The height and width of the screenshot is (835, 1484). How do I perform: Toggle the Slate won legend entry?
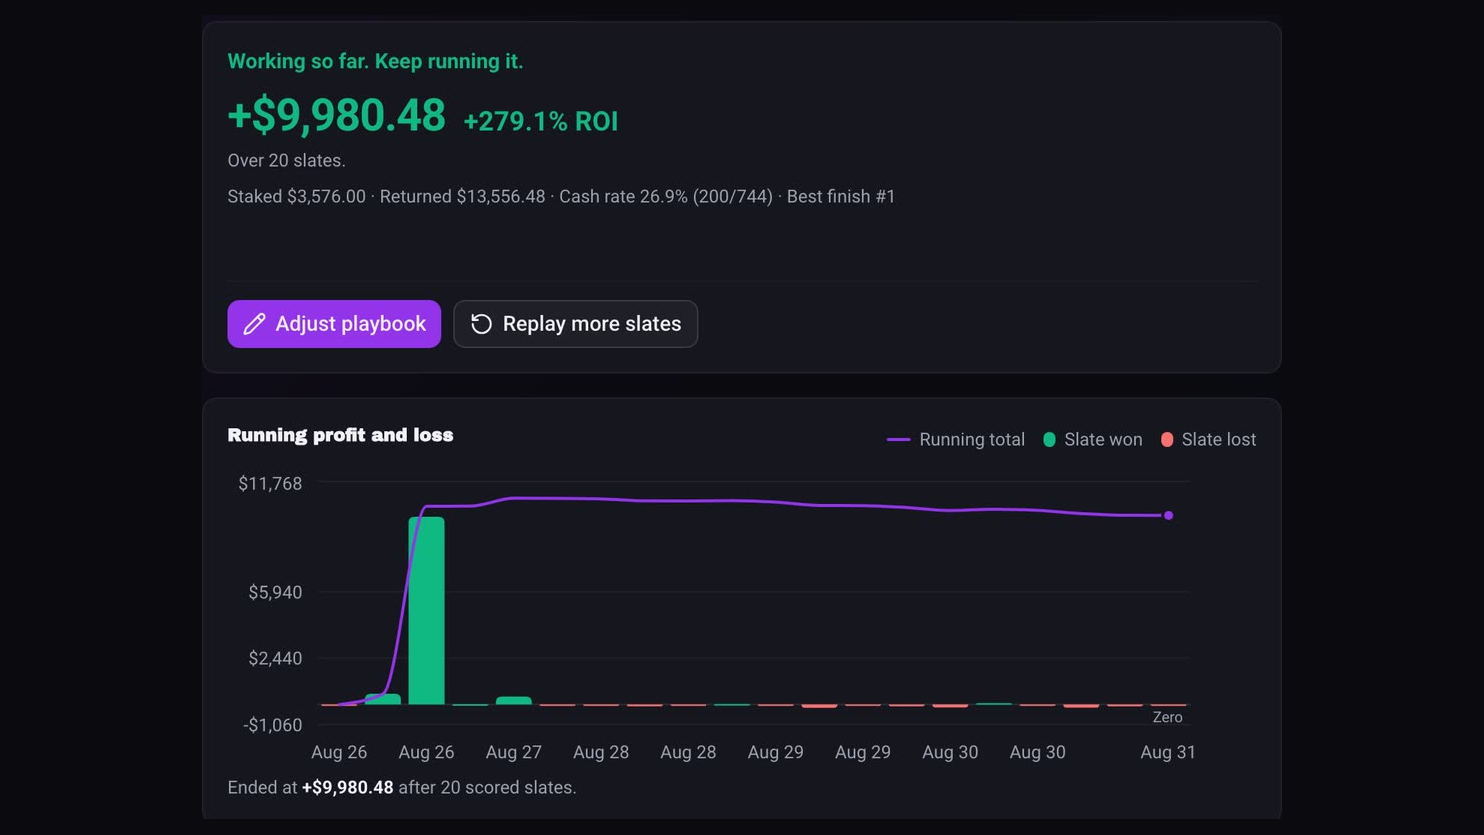[x=1093, y=440]
